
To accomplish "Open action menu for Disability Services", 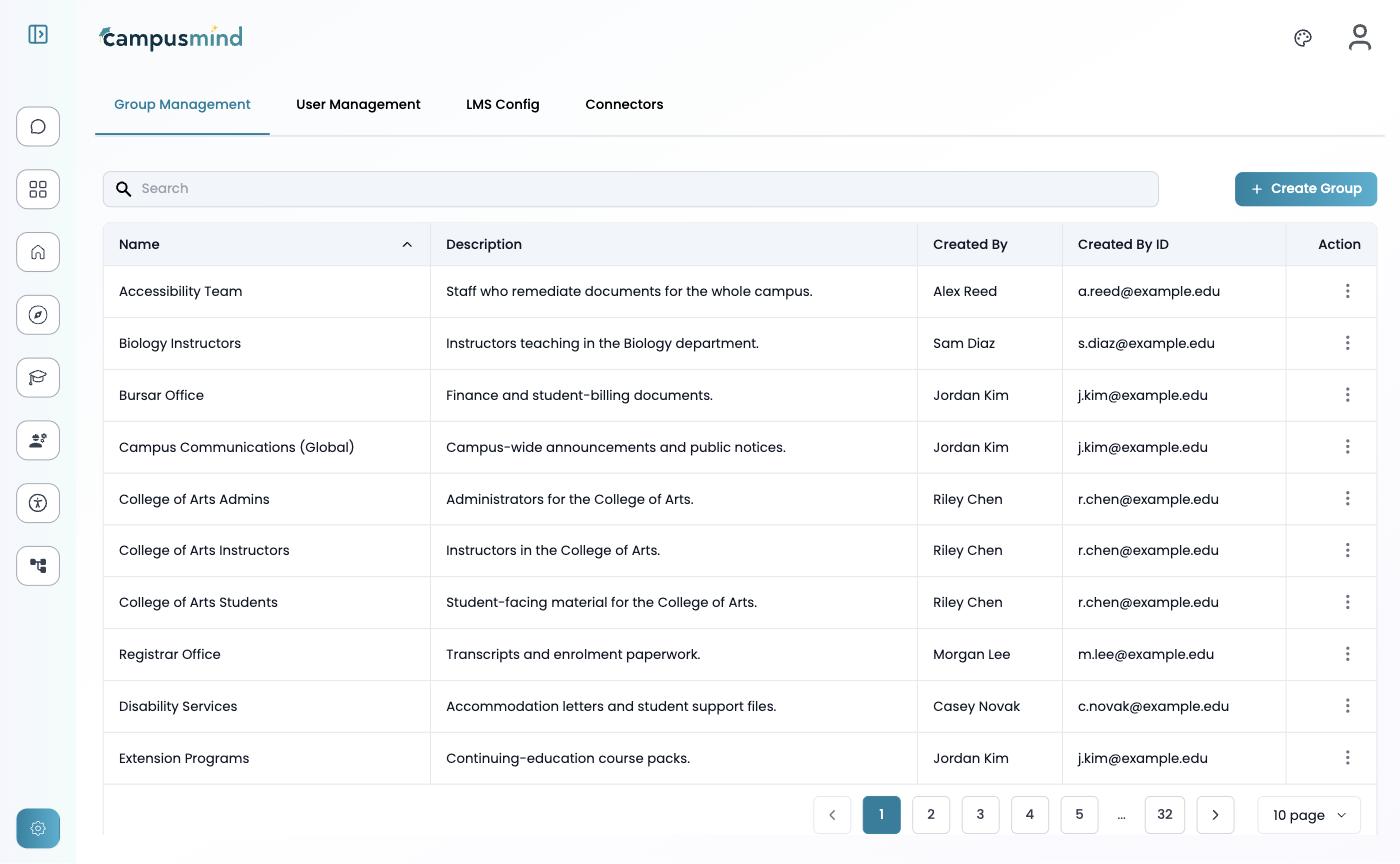I will coord(1347,706).
